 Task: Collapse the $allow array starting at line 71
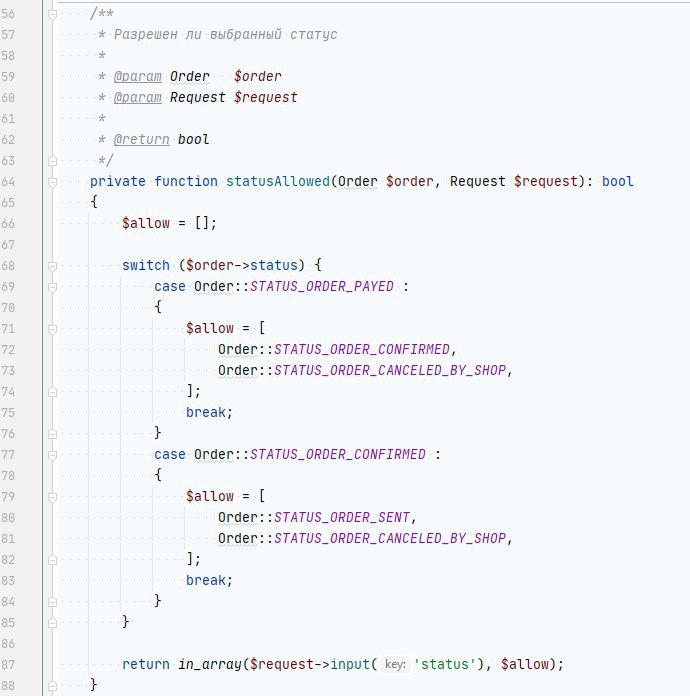(52, 329)
